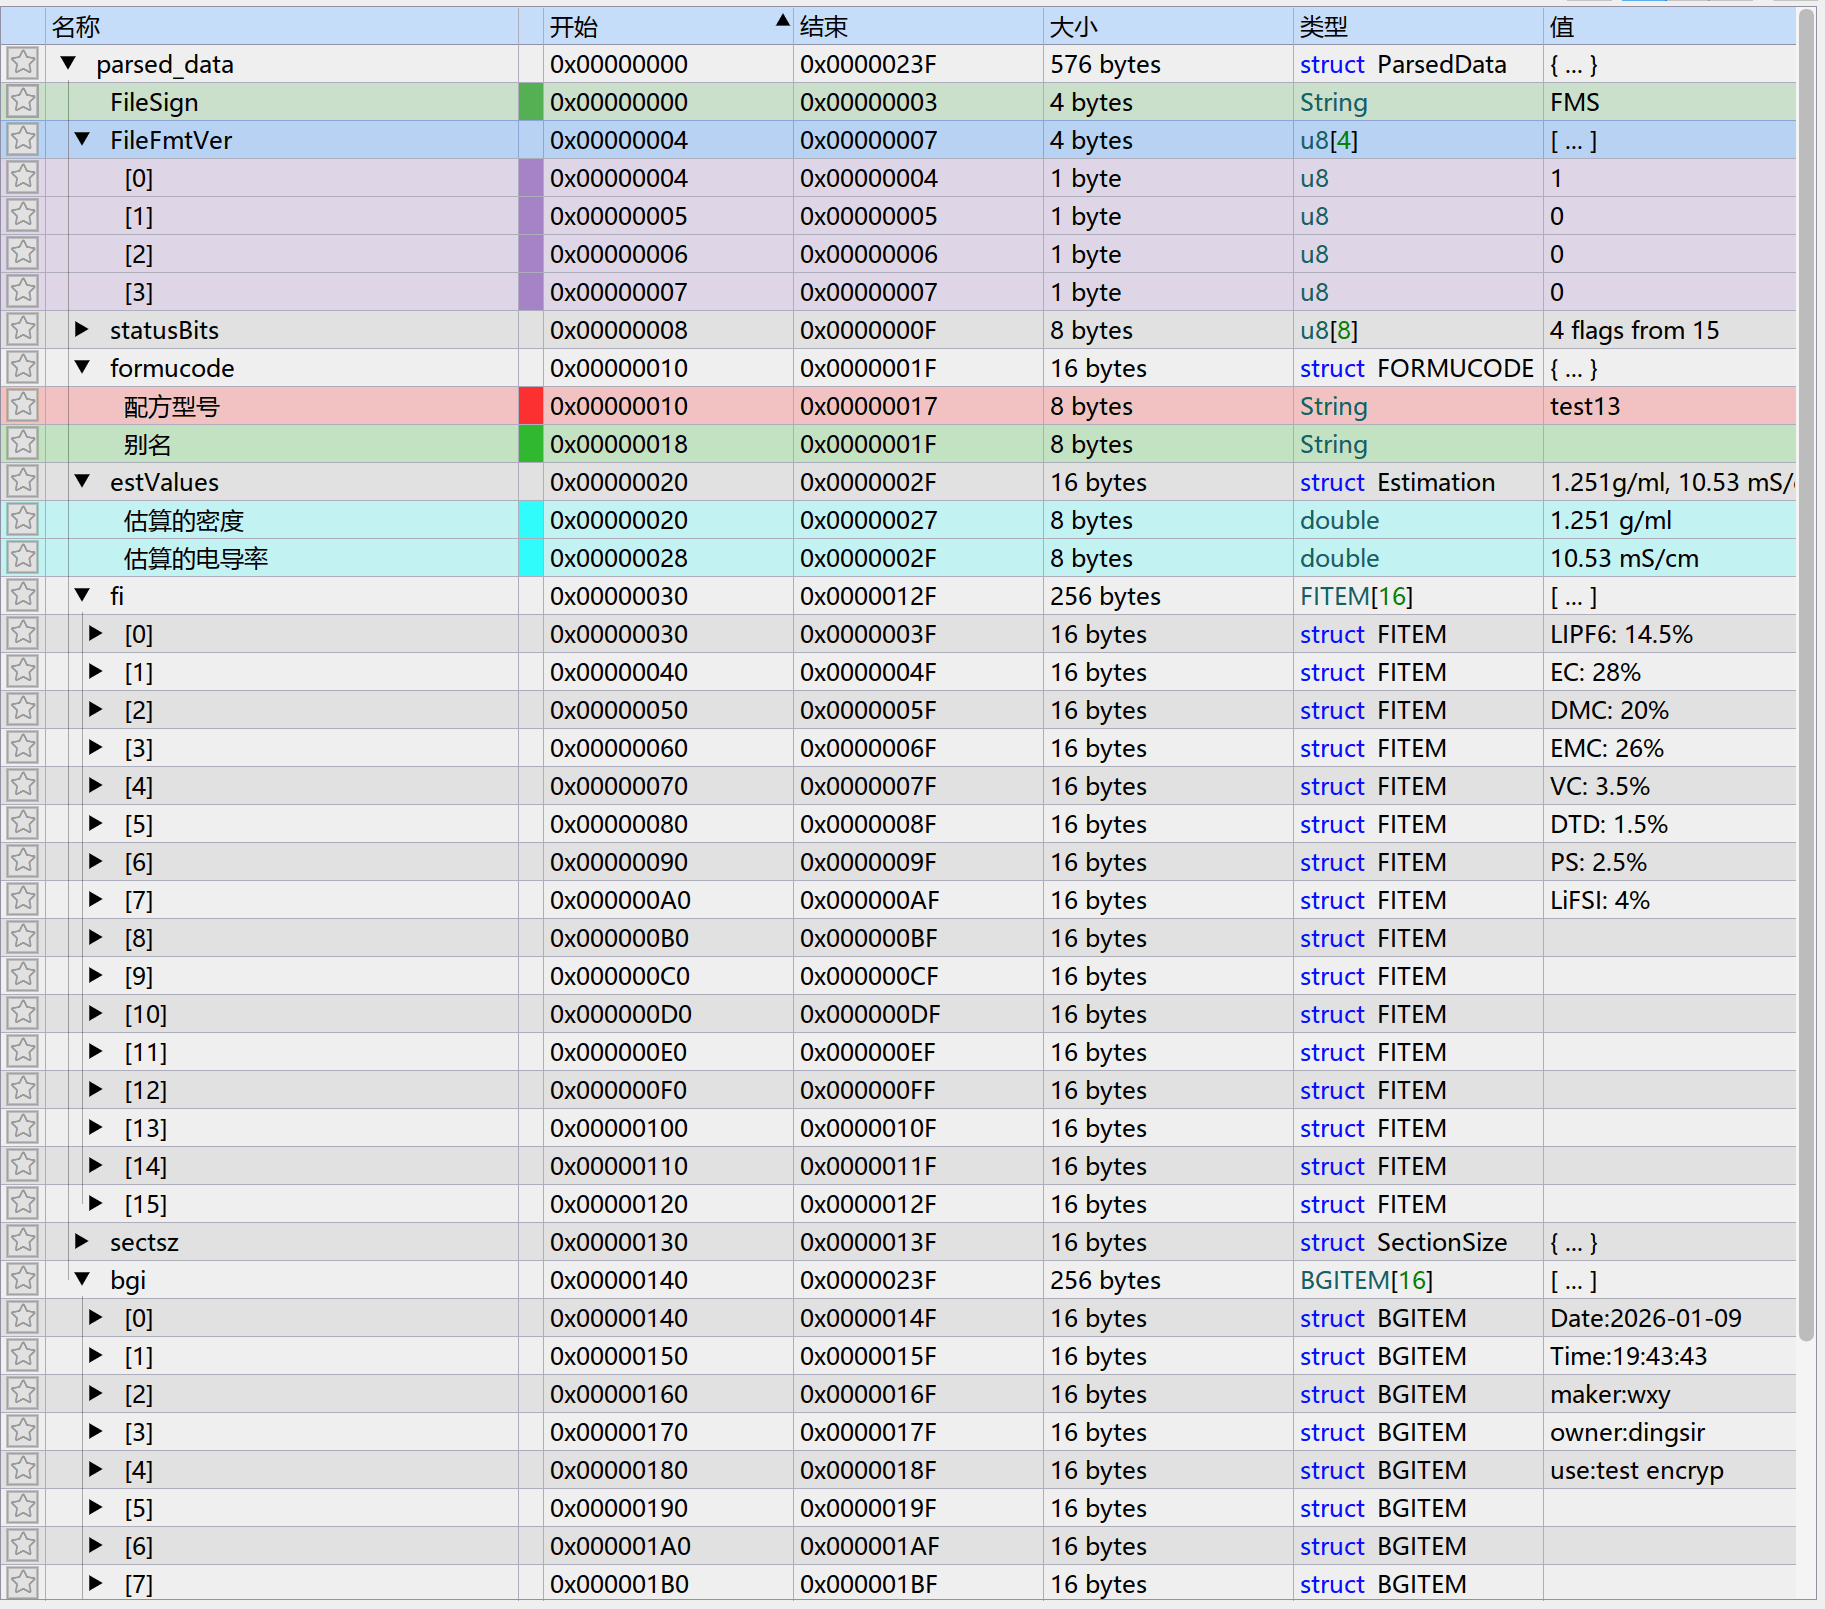Image resolution: width=1825 pixels, height=1609 pixels.
Task: Click the struct SectionSize type cell
Action: click(1418, 1242)
